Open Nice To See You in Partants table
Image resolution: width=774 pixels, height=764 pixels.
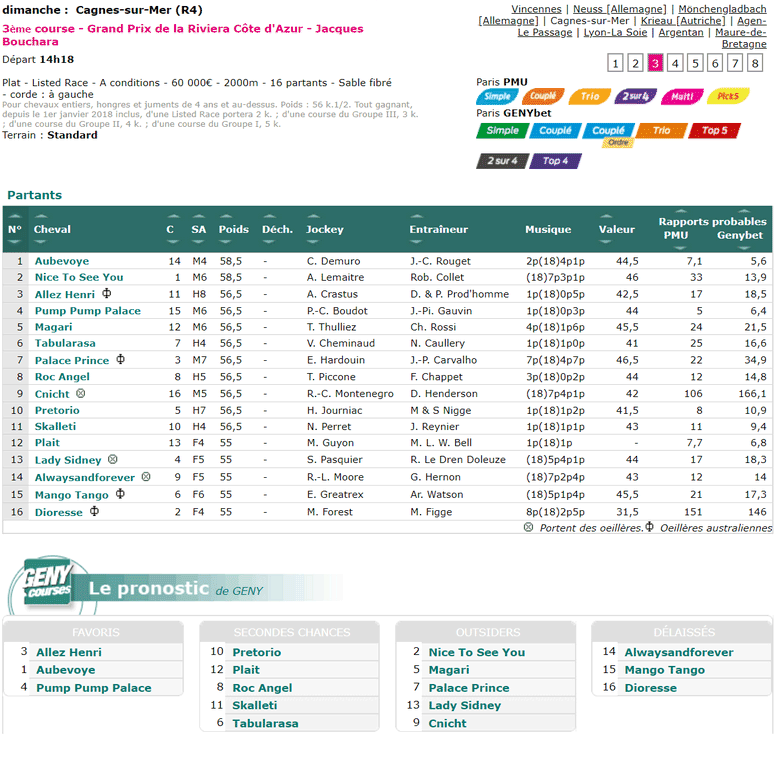pyautogui.click(x=79, y=277)
